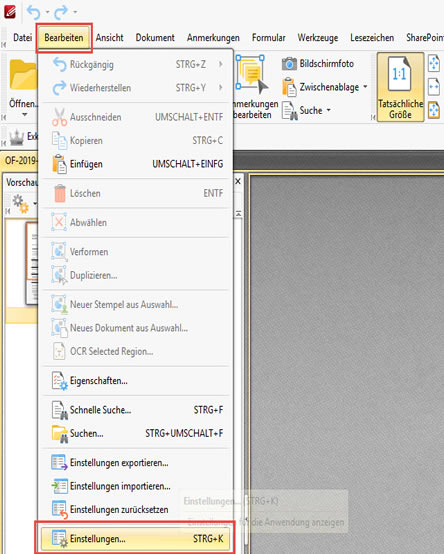Click the Zwischenablage clipboard icon
444x554 pixels.
coord(289,87)
